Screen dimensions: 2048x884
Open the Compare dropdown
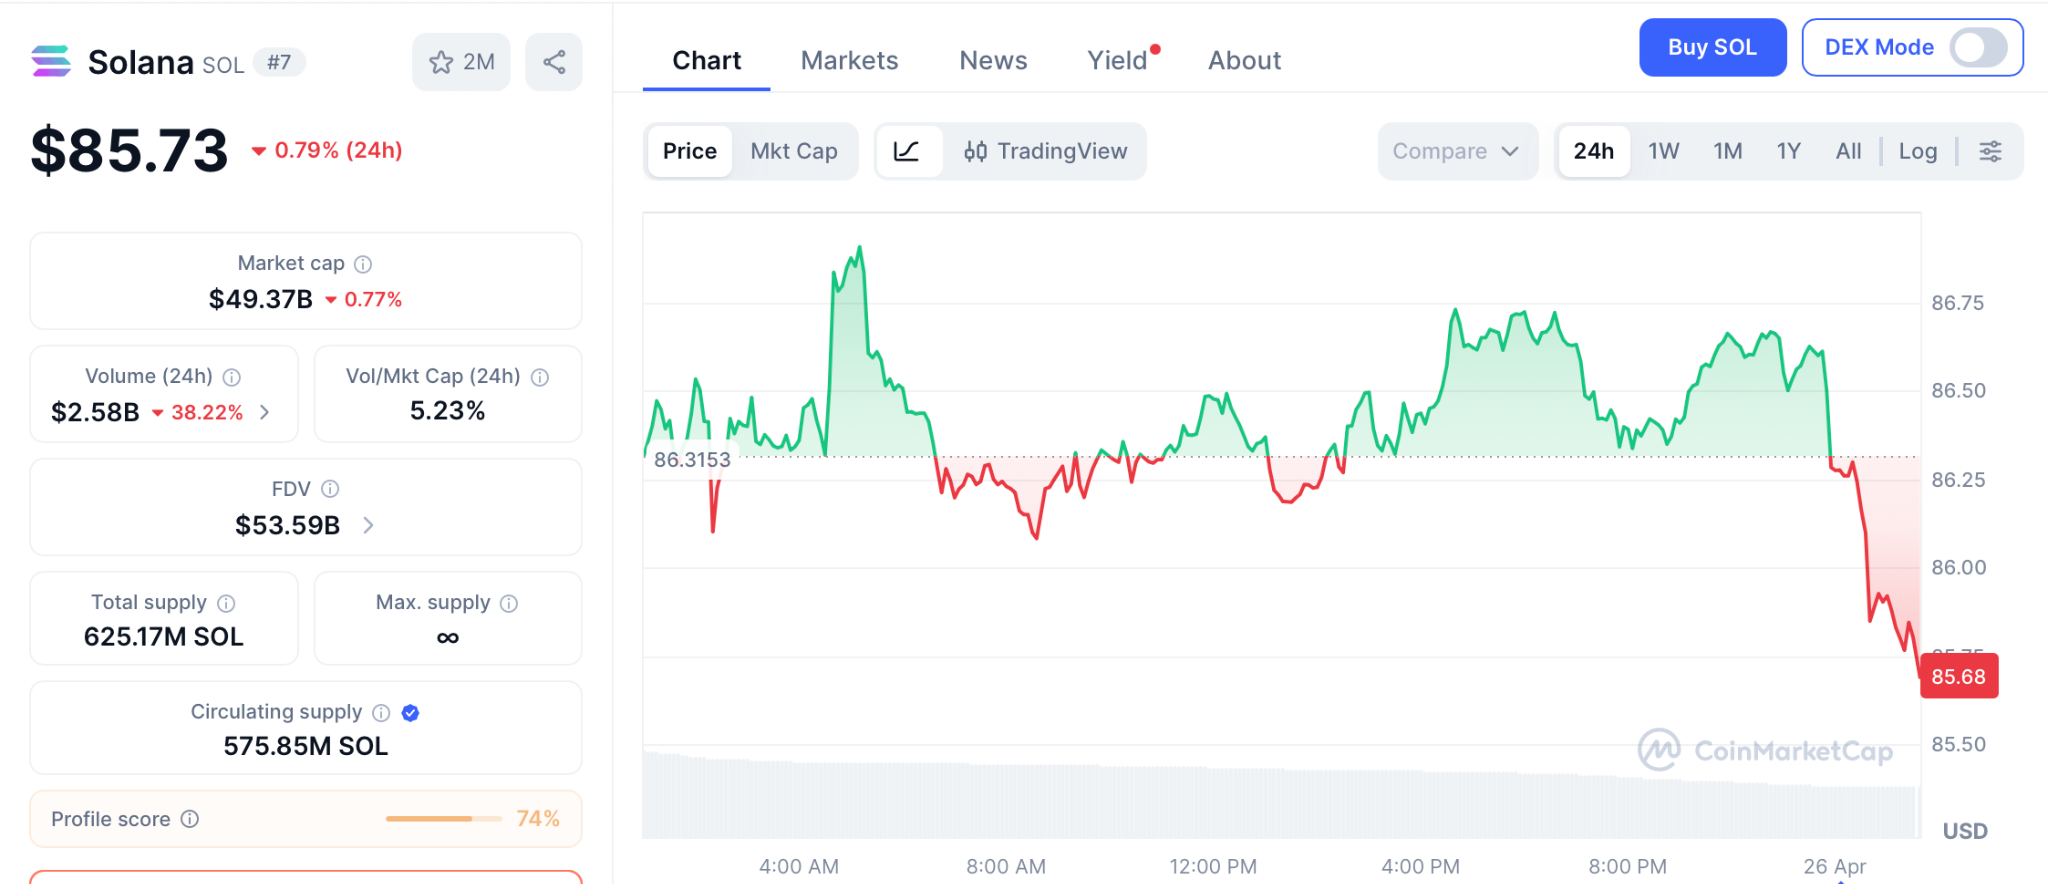[x=1455, y=151]
